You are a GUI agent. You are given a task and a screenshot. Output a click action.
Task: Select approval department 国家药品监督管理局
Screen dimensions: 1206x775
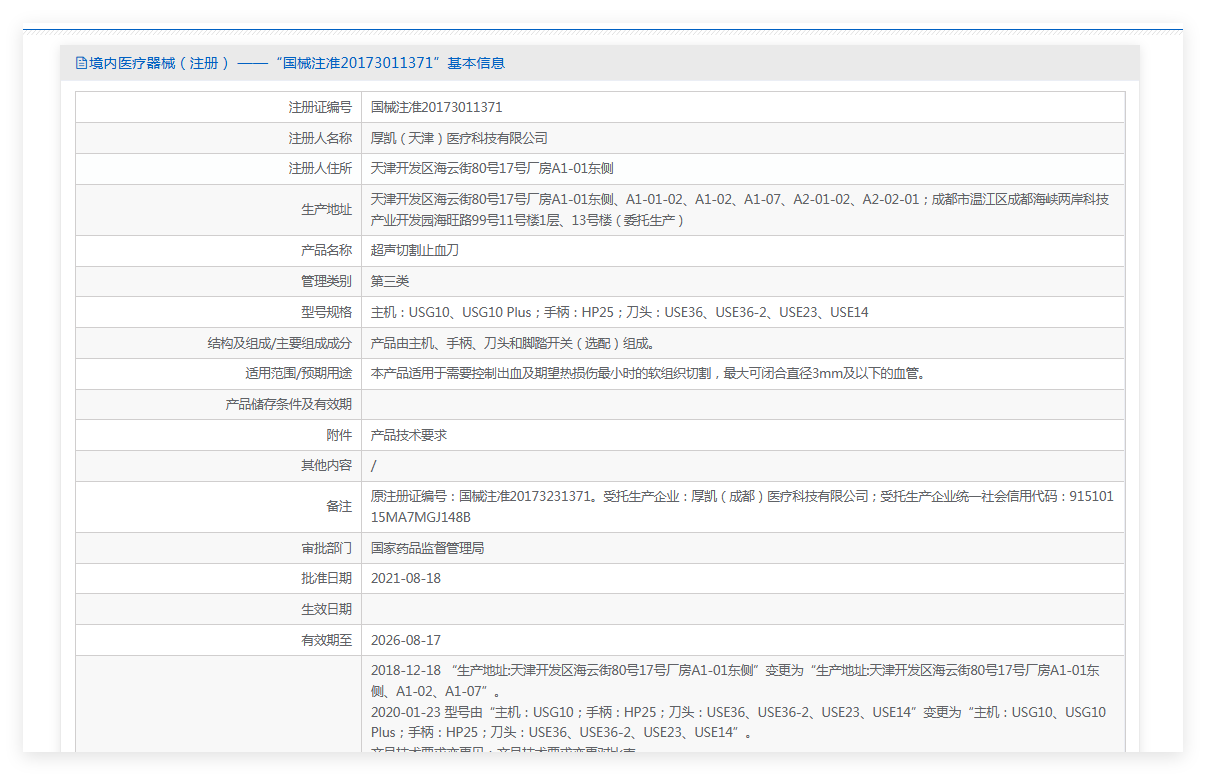(x=427, y=548)
